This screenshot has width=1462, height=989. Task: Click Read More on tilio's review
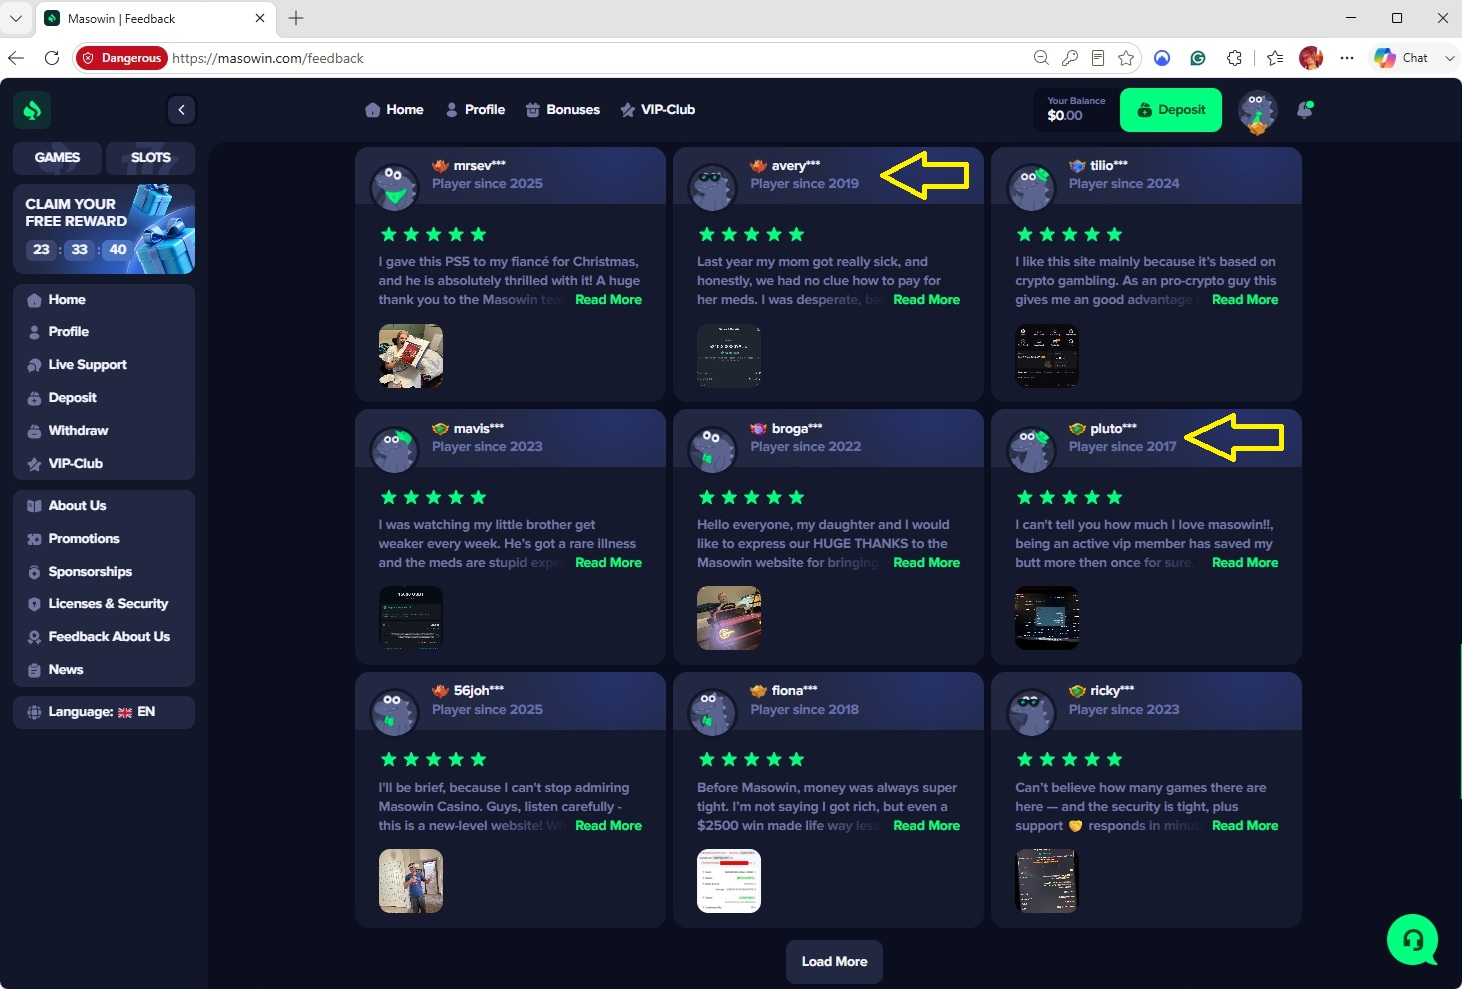click(1245, 300)
